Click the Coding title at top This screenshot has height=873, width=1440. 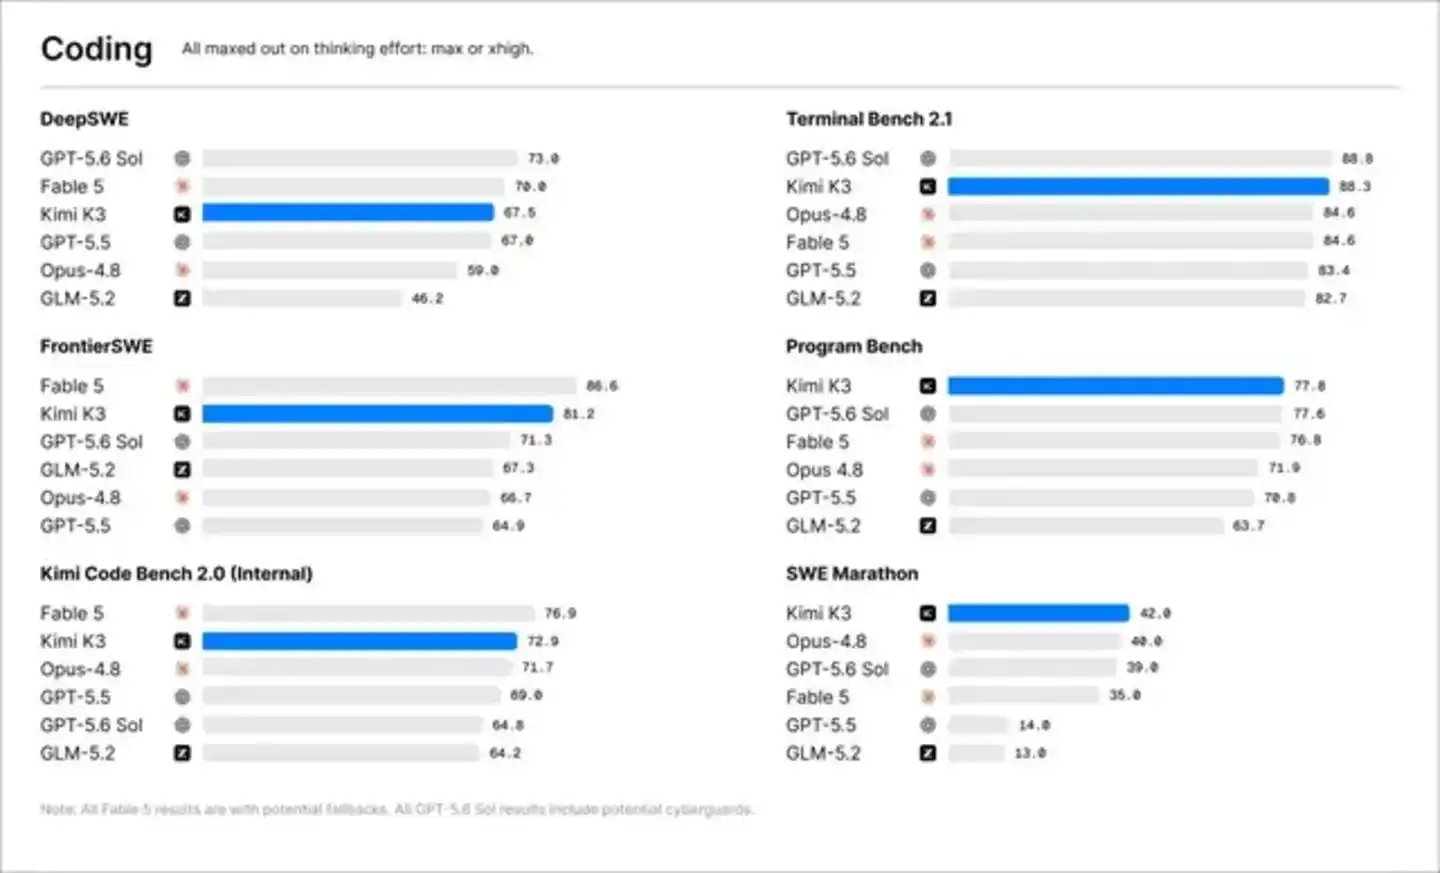(97, 48)
